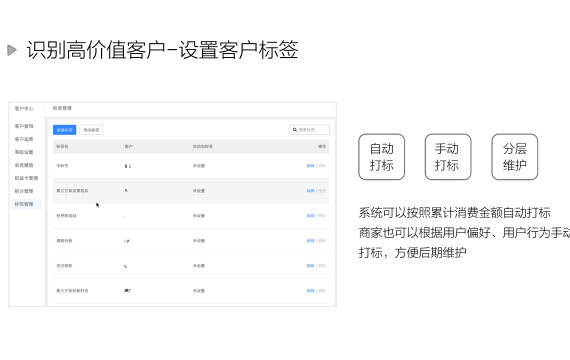Click the white outlined button beside blue button
This screenshot has width=570, height=360.
[x=91, y=130]
